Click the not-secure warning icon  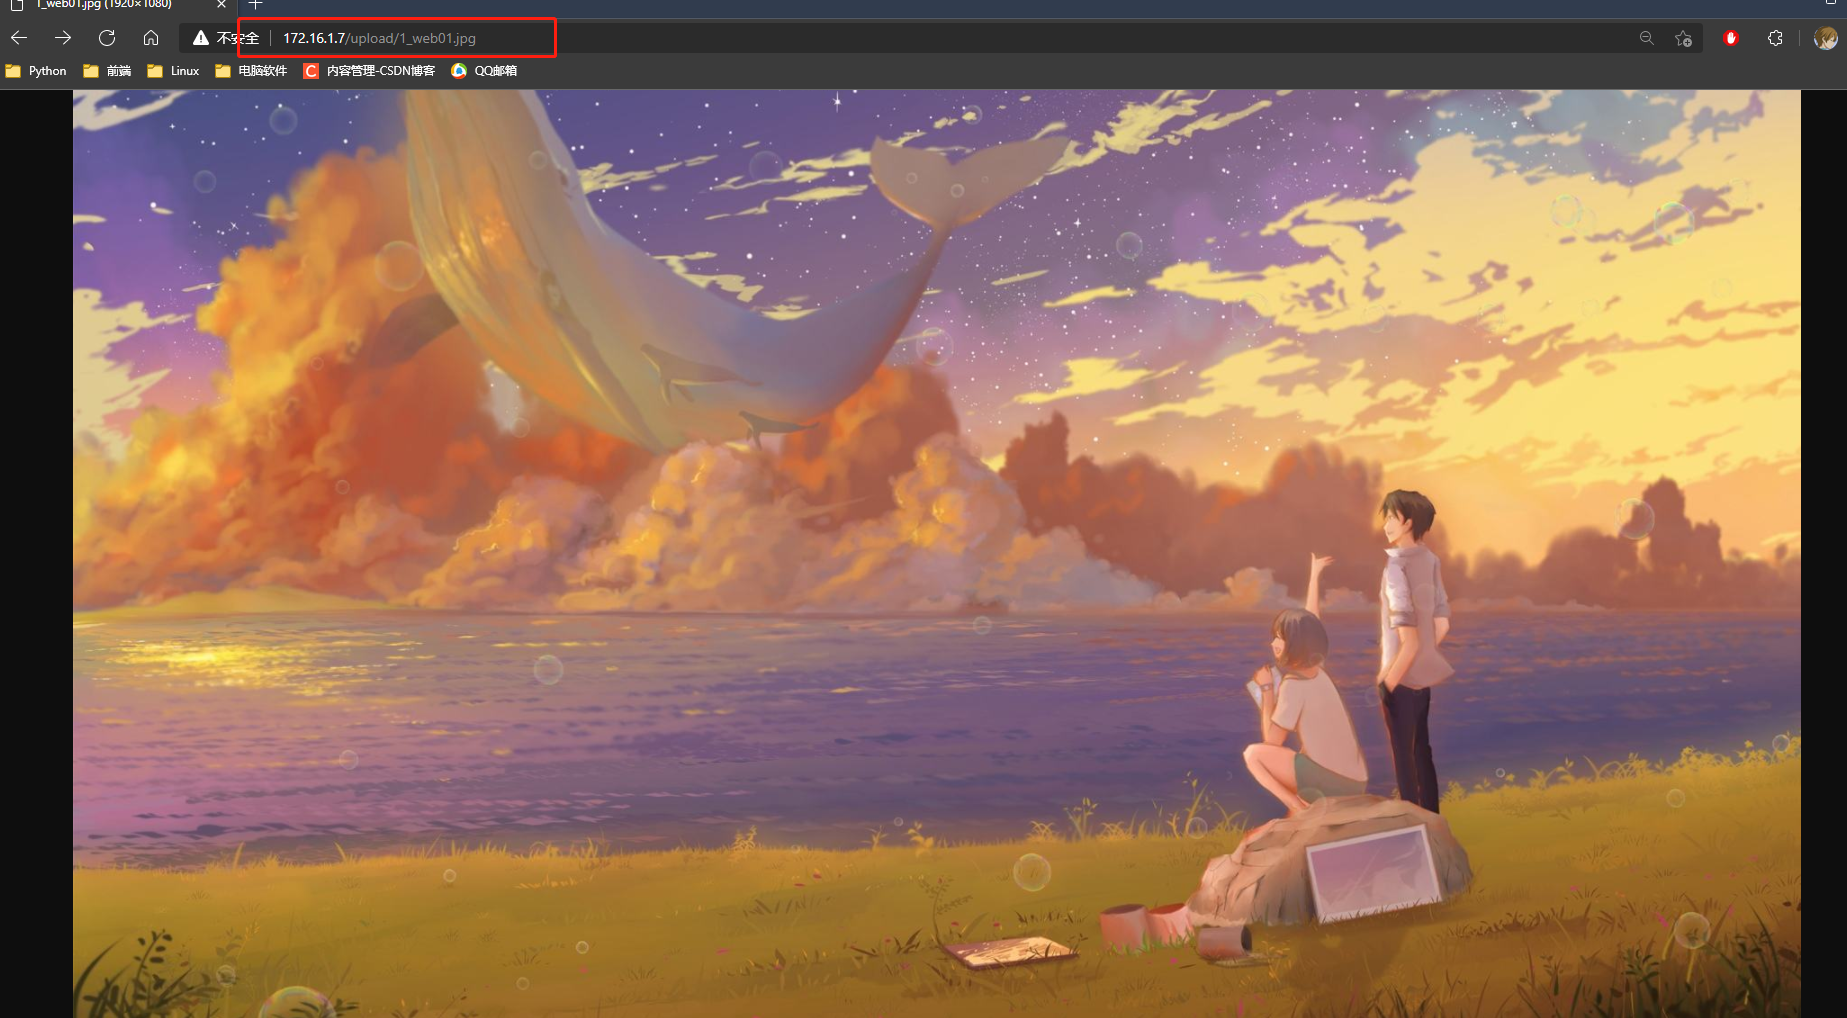201,38
